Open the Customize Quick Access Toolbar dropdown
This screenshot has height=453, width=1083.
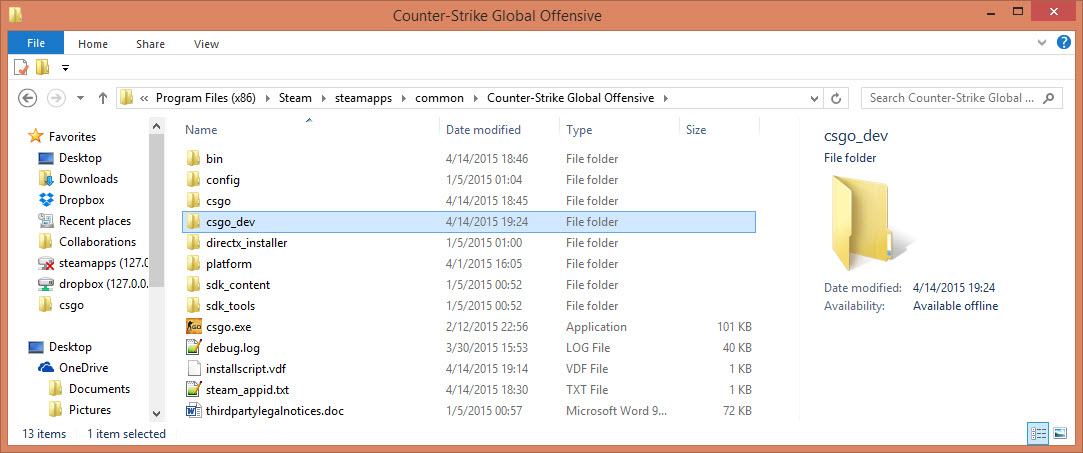coord(66,68)
